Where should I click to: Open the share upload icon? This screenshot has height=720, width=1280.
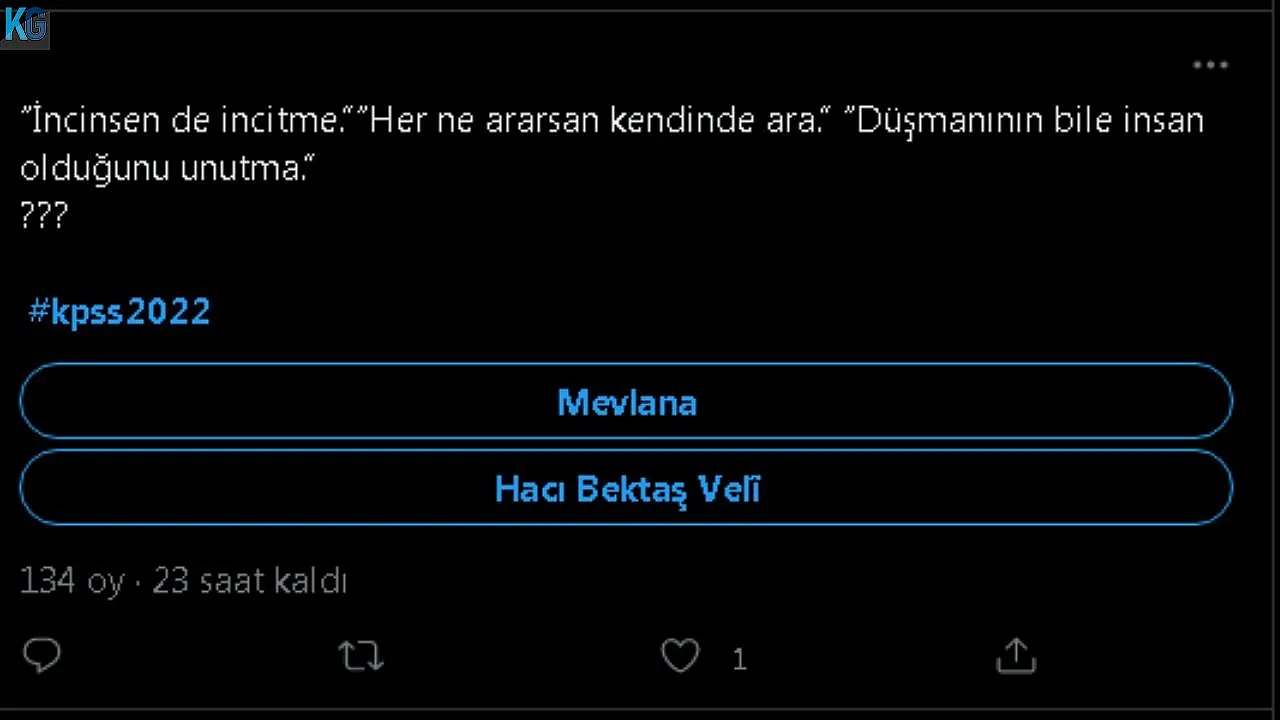coord(1016,656)
